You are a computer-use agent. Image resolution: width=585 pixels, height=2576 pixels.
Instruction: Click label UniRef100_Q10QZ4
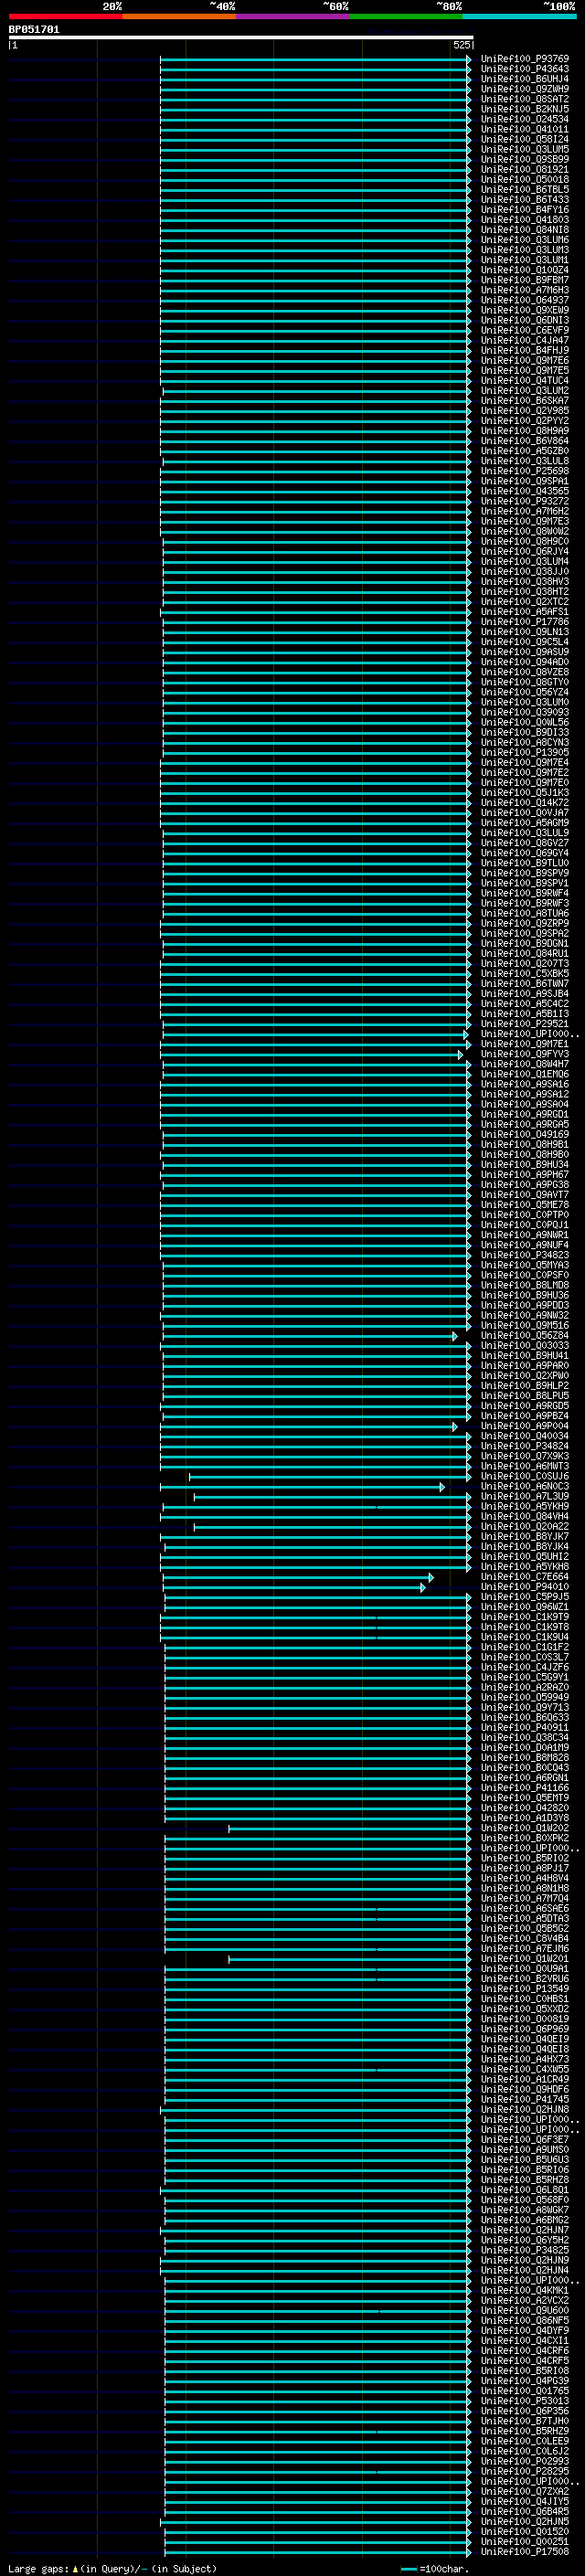[x=524, y=270]
